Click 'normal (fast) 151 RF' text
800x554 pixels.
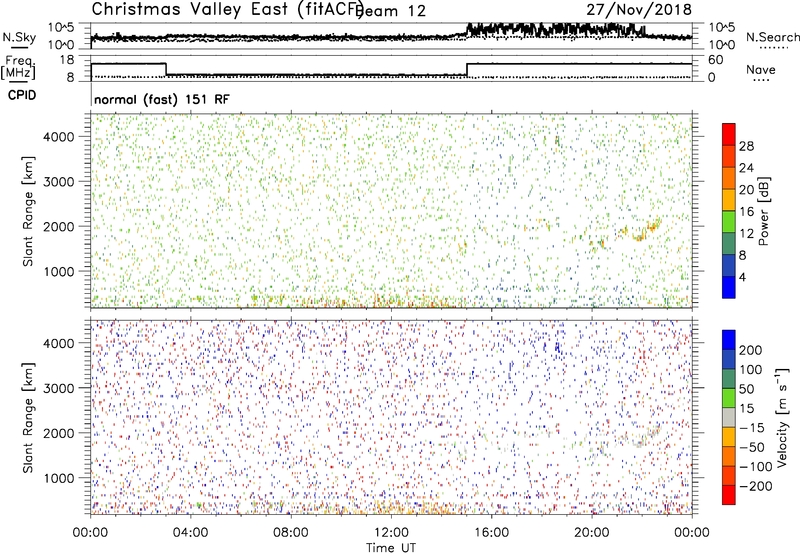click(x=162, y=99)
